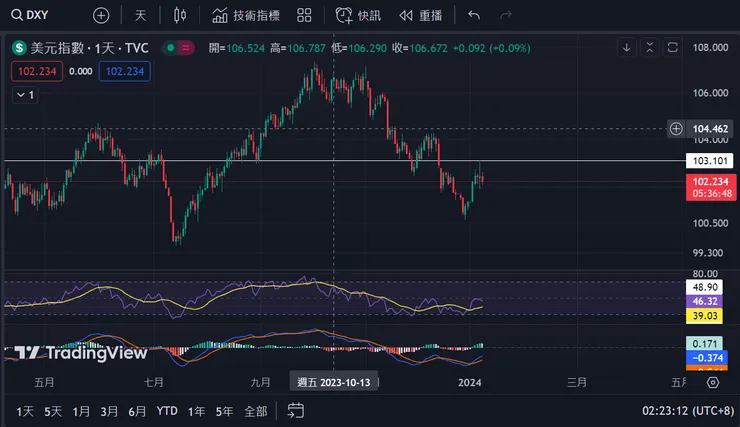Select the 103.101 horizontal line label
Screen dimensions: 740x427
(x=710, y=161)
